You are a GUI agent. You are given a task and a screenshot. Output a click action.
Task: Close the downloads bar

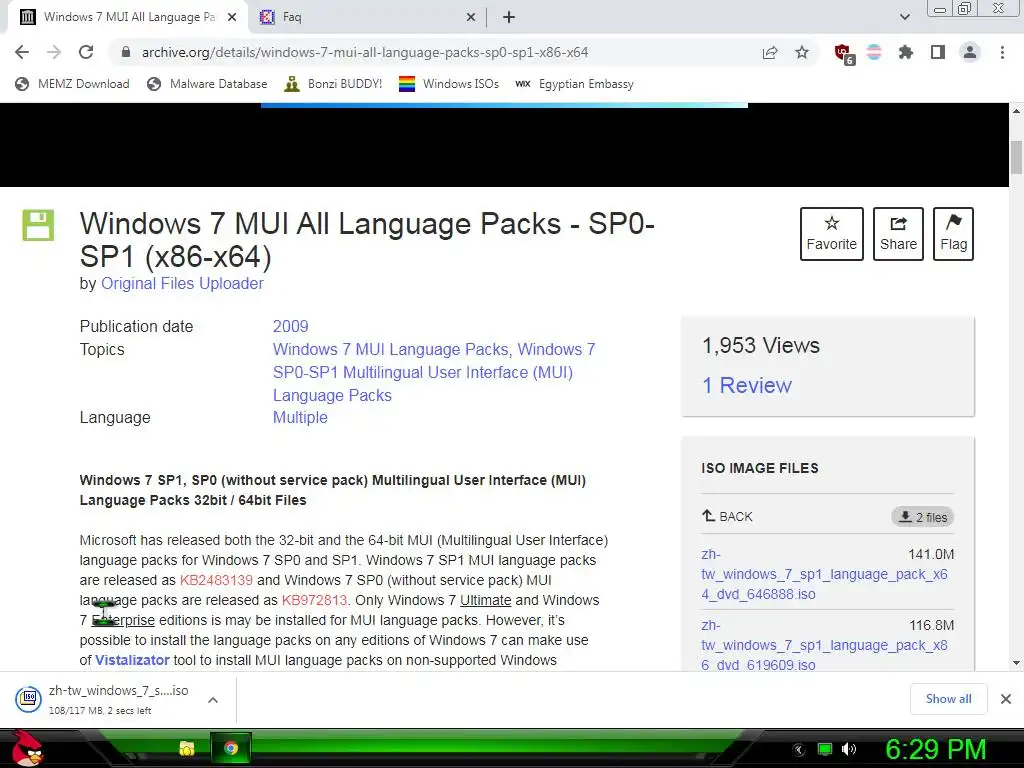click(x=1006, y=699)
